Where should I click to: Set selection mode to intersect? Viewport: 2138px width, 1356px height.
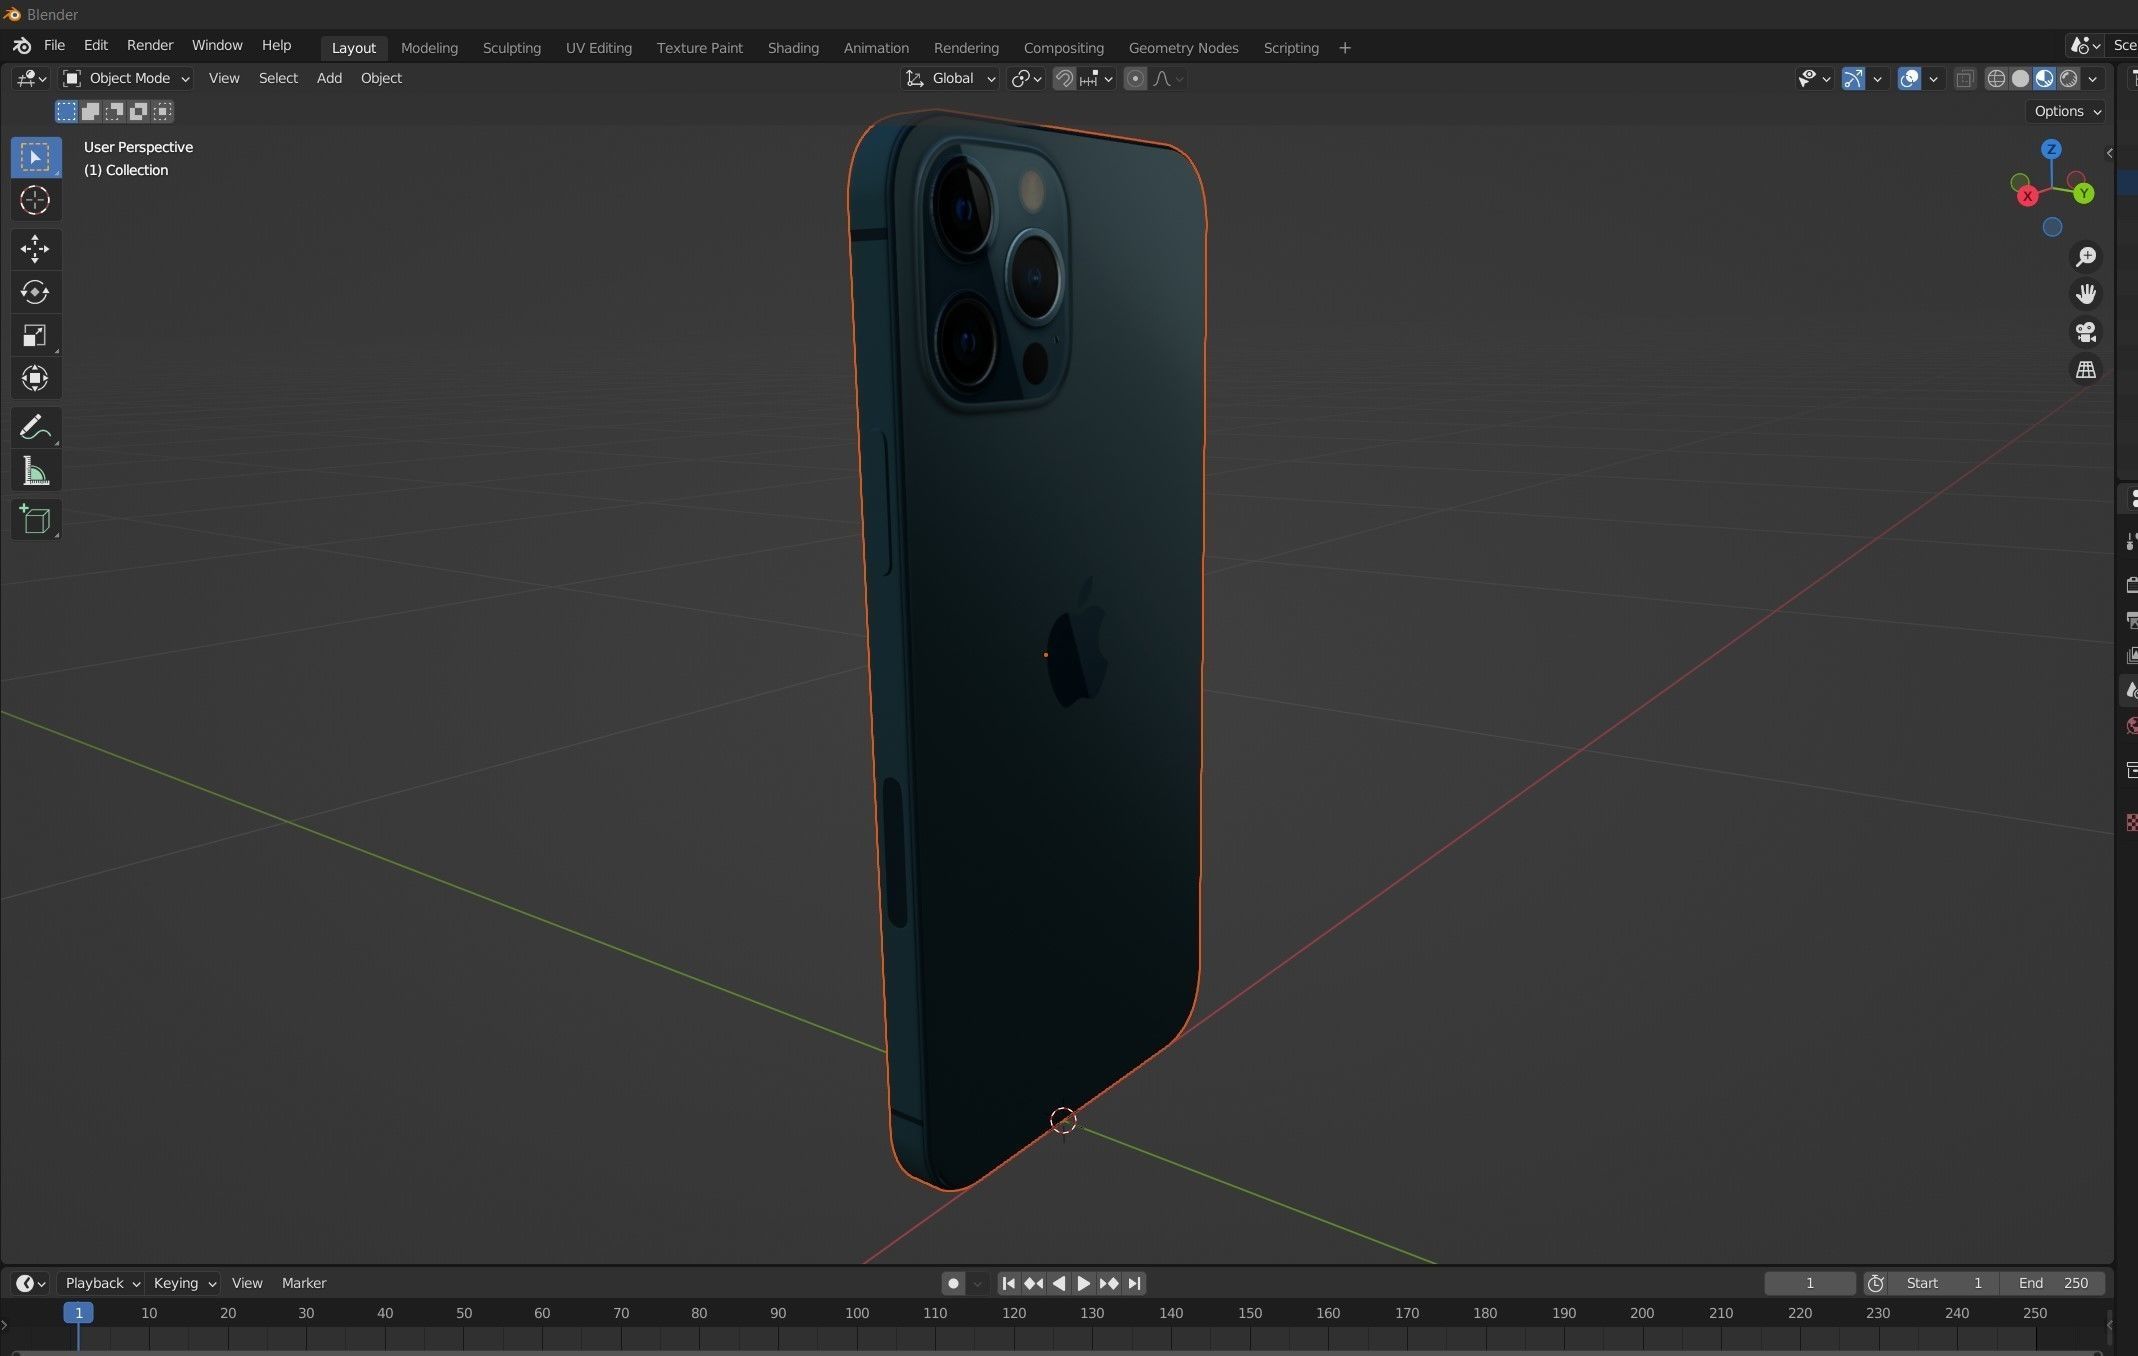[x=162, y=111]
